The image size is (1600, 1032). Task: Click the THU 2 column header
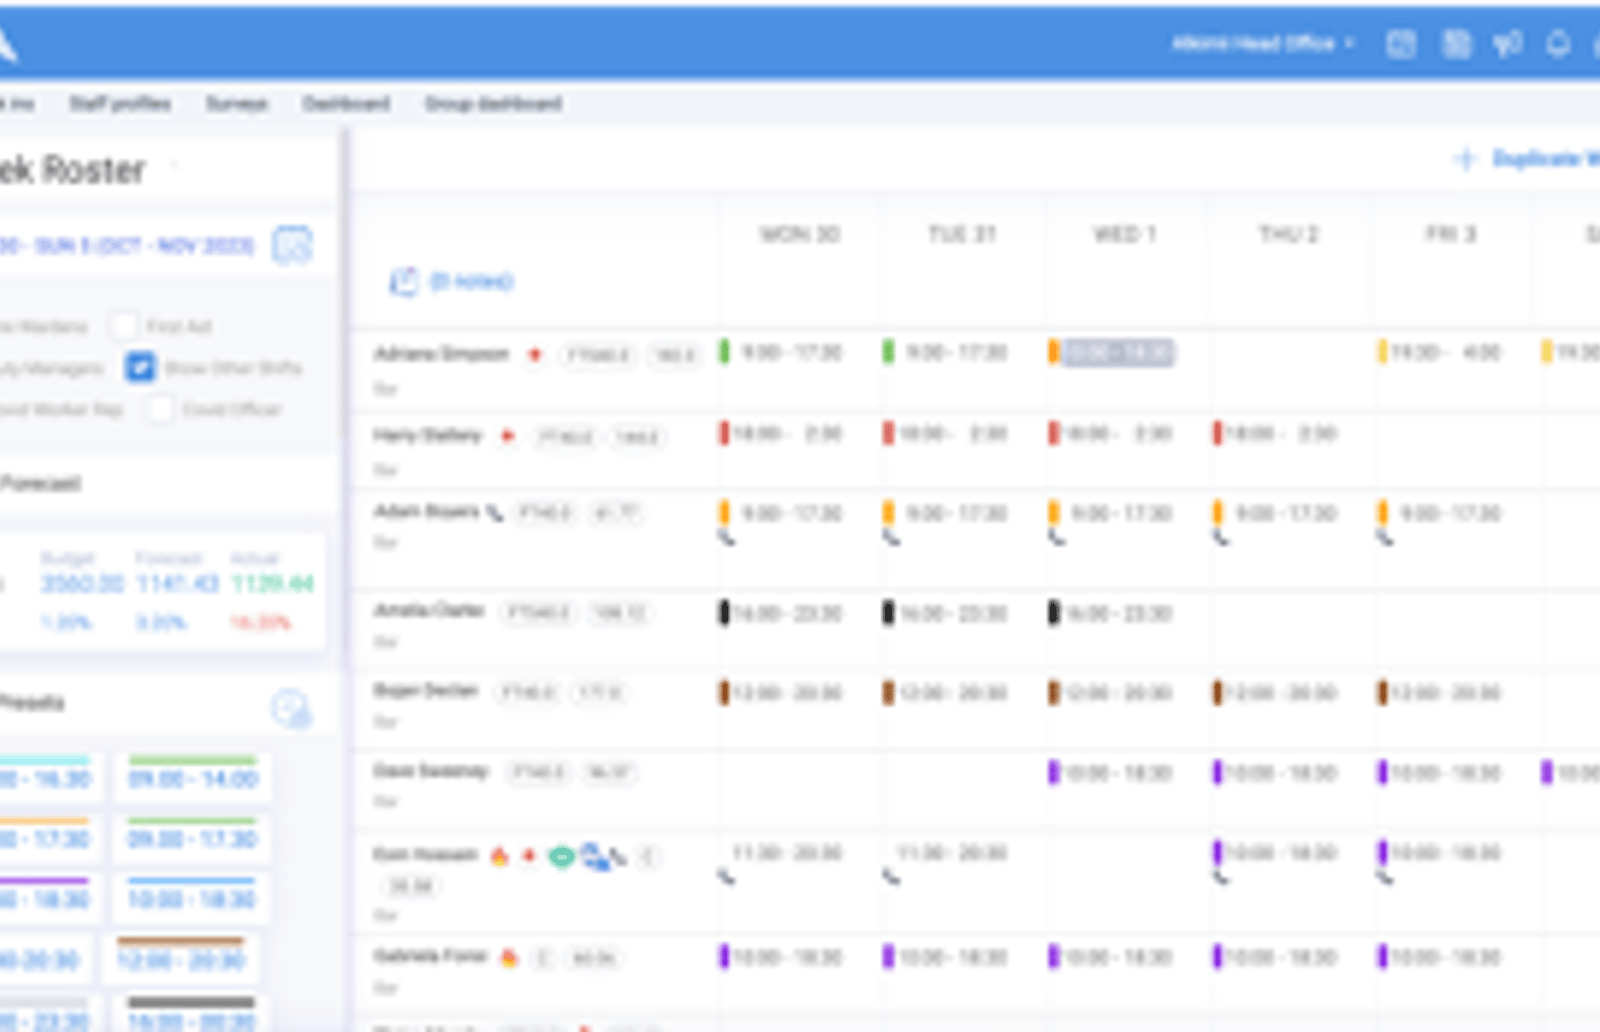pos(1288,235)
